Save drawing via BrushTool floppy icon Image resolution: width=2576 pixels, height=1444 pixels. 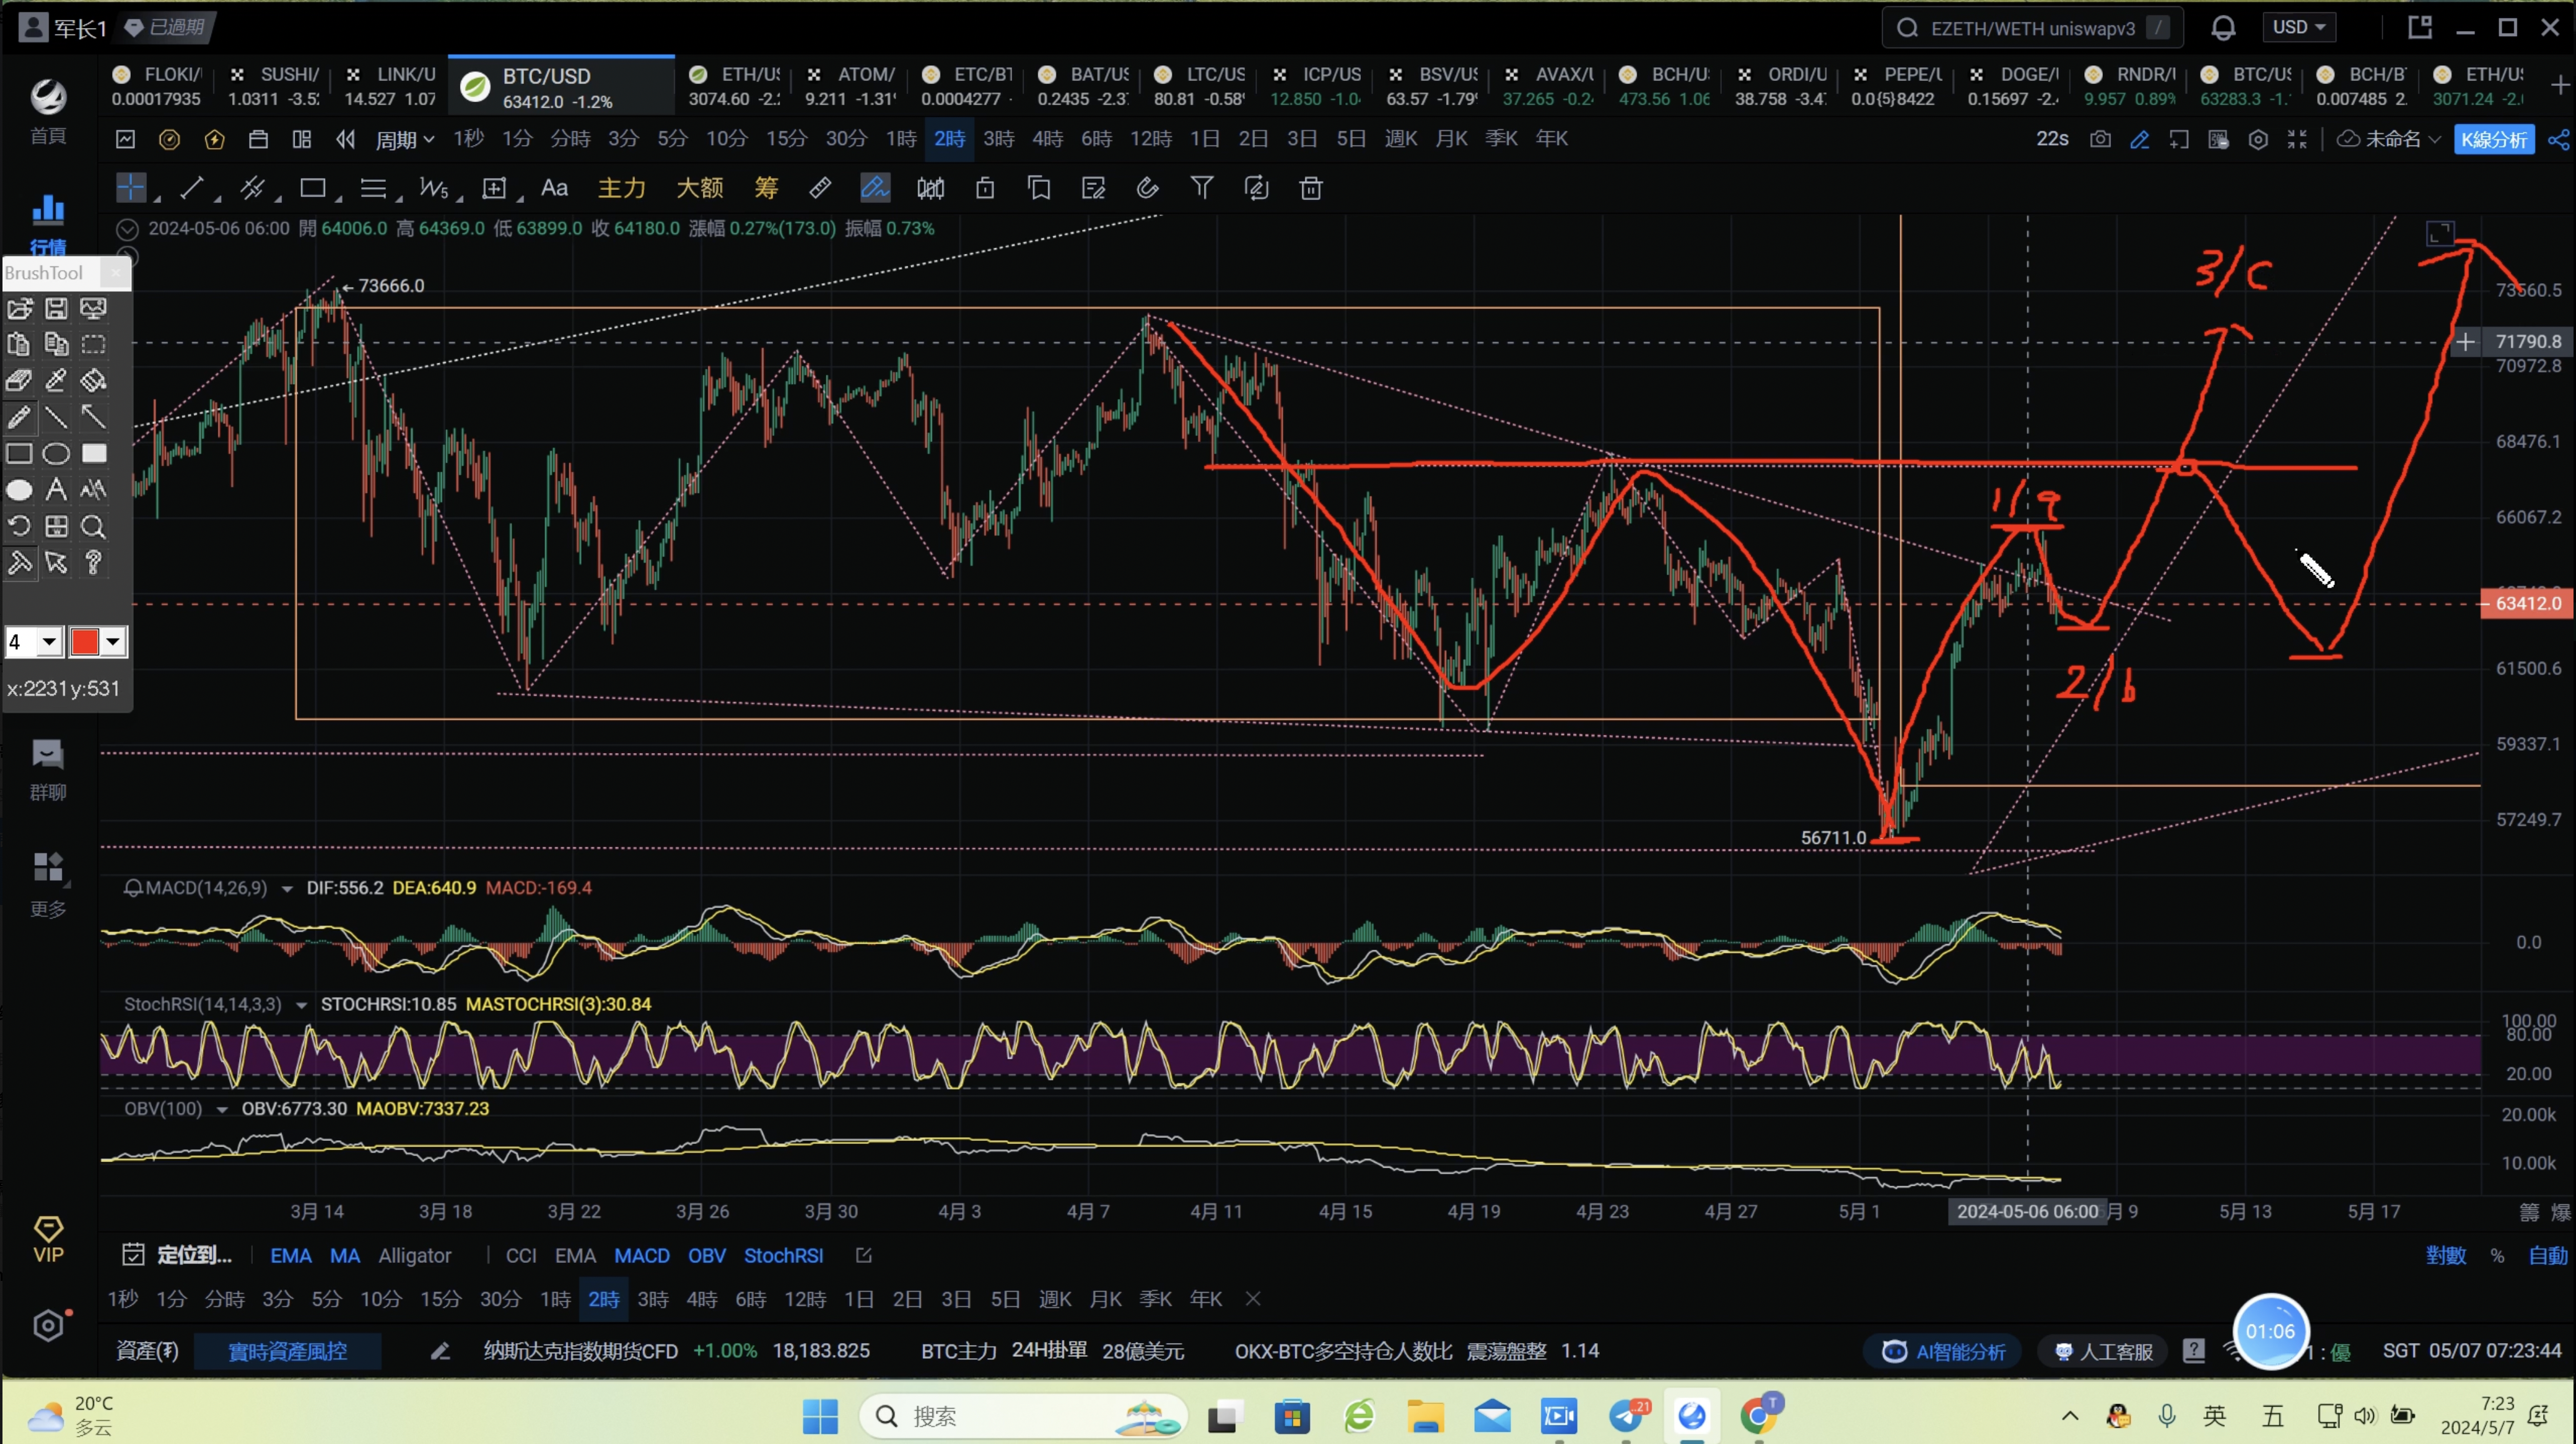tap(56, 308)
